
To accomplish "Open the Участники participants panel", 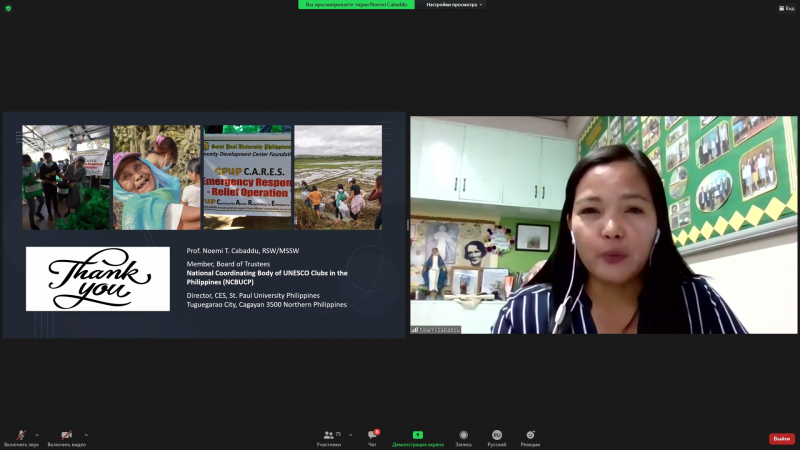I will coord(329,437).
